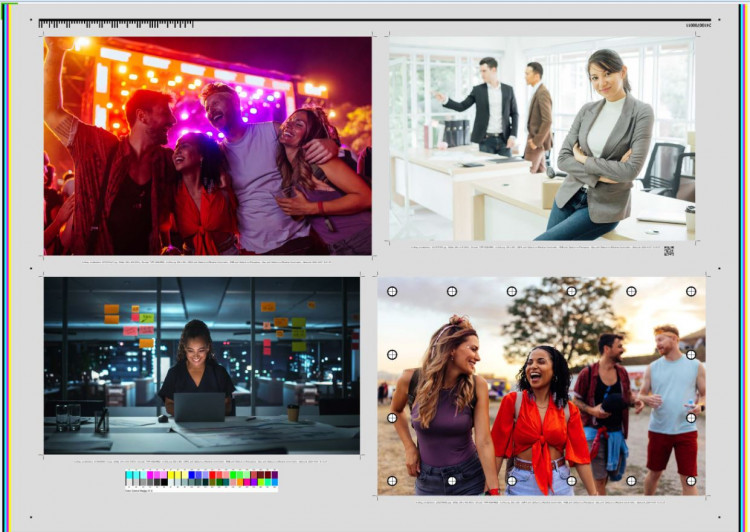Click the middle-left edge registration mark above the bottom-left corner
The width and height of the screenshot is (750, 532).
pyautogui.click(x=392, y=417)
